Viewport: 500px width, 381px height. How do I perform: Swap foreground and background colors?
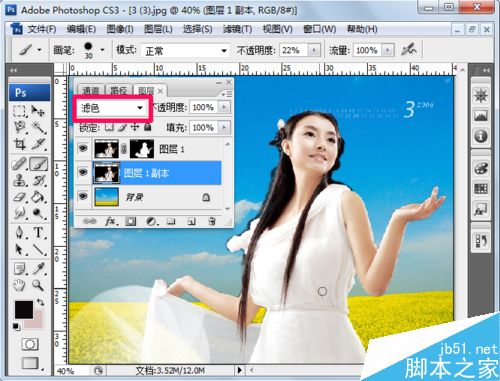click(x=41, y=302)
